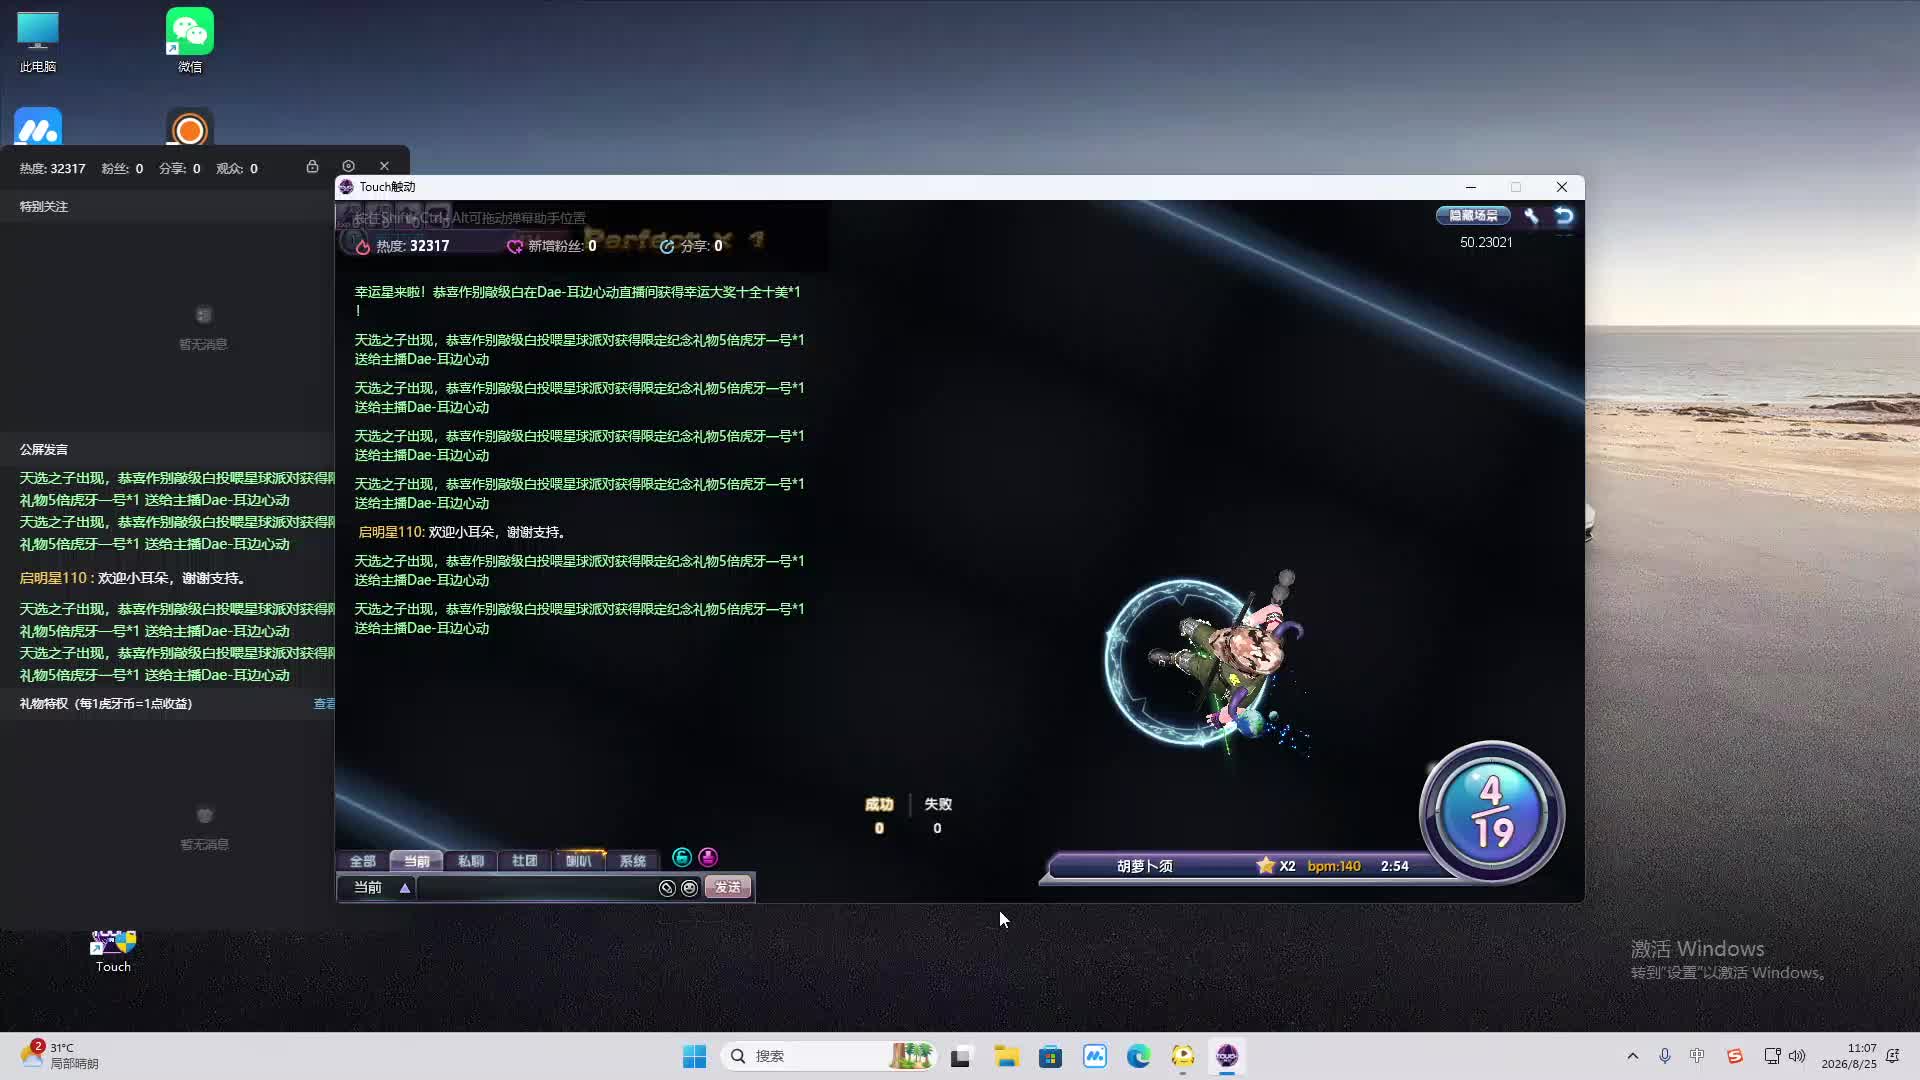This screenshot has height=1080, width=1920.
Task: Open Microsoft Store from the taskbar
Action: point(1050,1056)
